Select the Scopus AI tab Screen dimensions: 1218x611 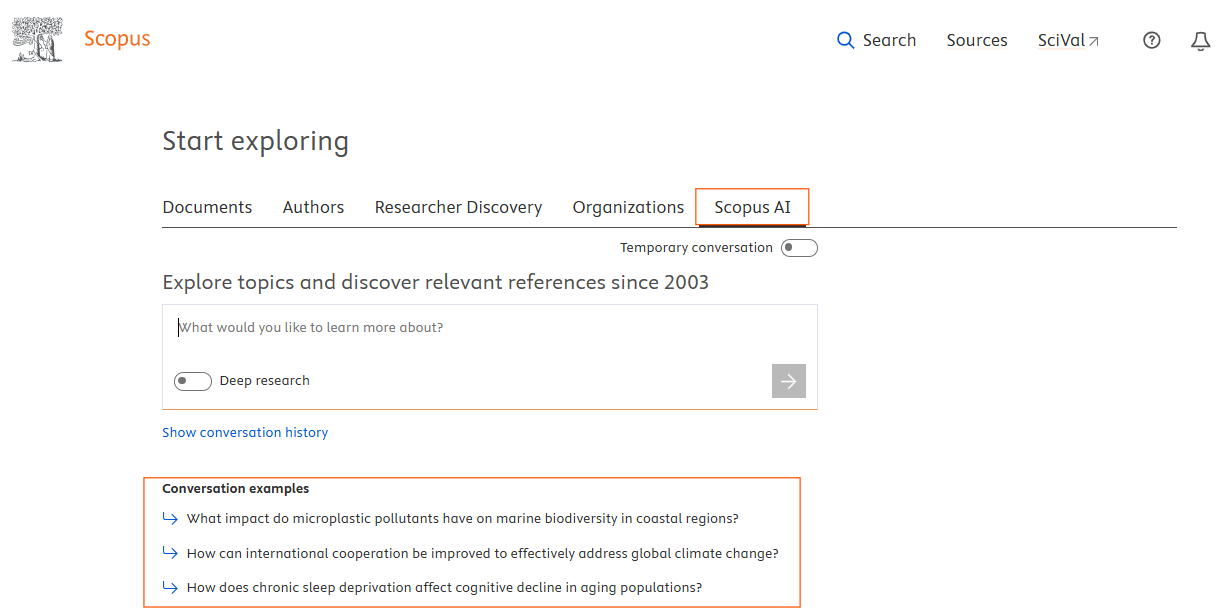point(752,207)
